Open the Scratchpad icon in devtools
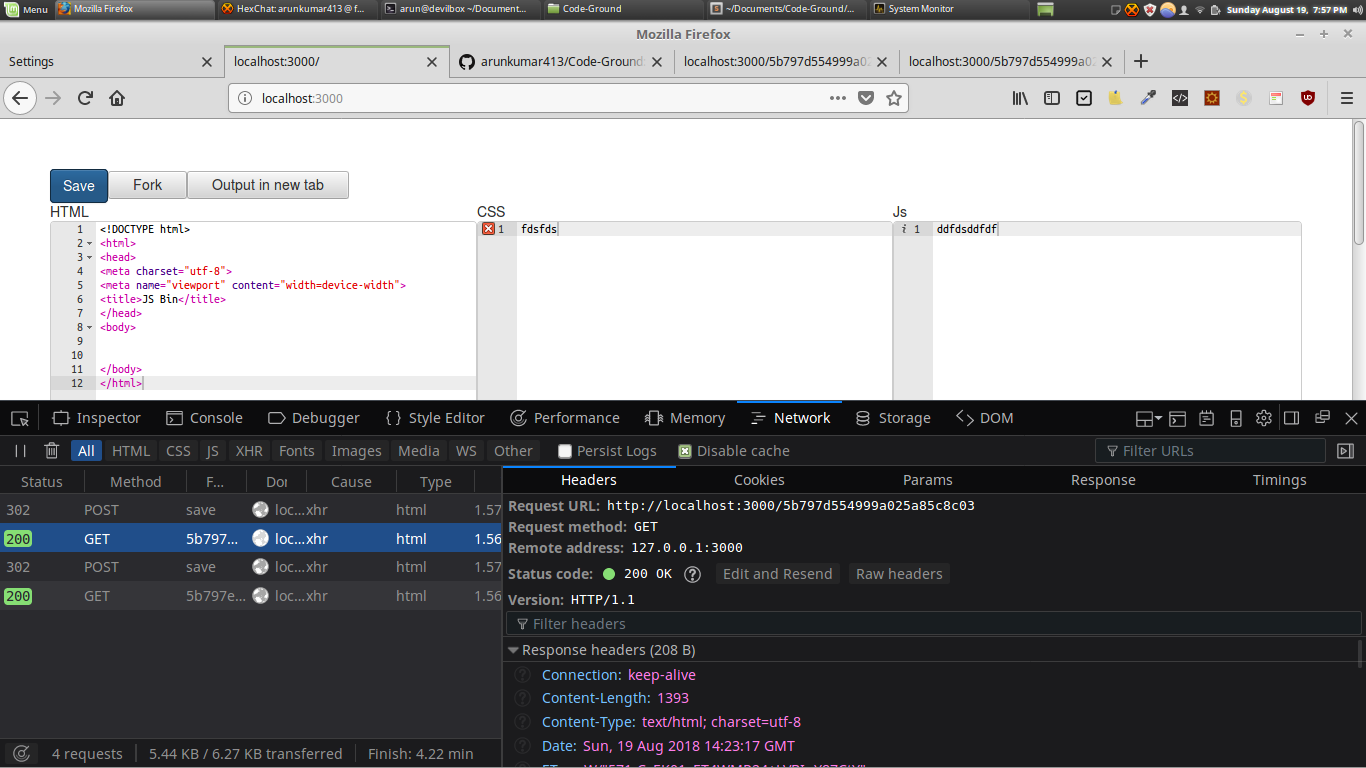 point(1207,418)
